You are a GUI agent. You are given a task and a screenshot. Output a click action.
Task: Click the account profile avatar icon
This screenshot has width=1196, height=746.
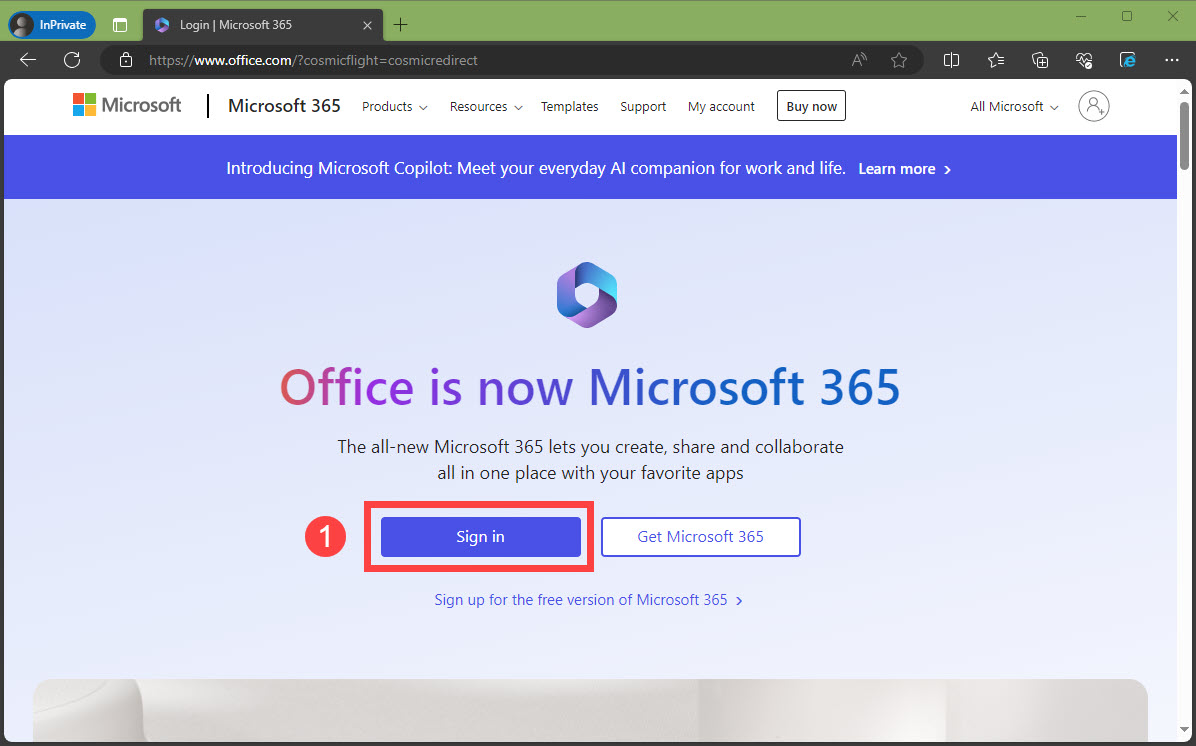pos(1094,106)
